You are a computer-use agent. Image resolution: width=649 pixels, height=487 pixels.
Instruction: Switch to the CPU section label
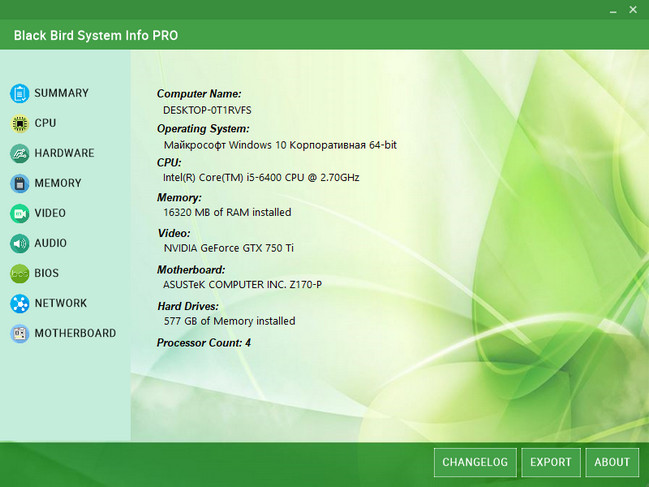(45, 123)
